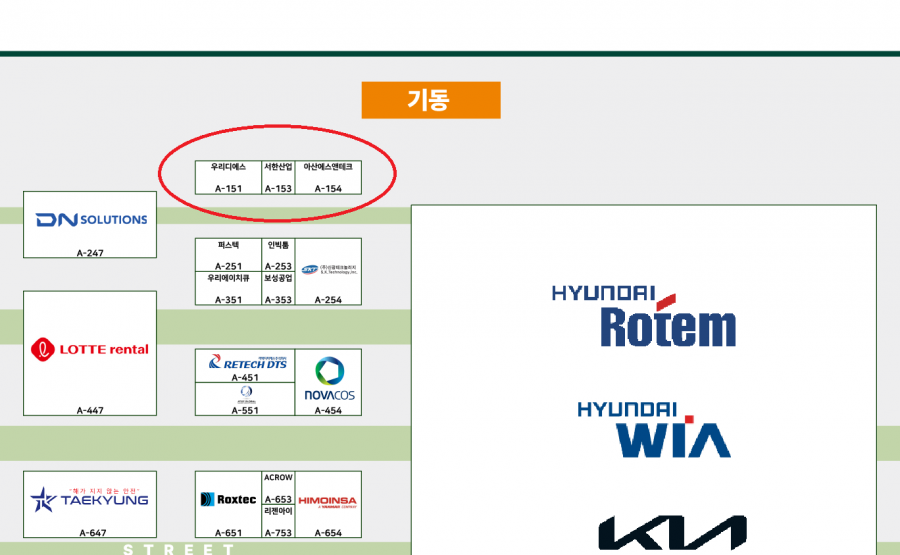Click booth number A-253
The height and width of the screenshot is (555, 900).
278,266
